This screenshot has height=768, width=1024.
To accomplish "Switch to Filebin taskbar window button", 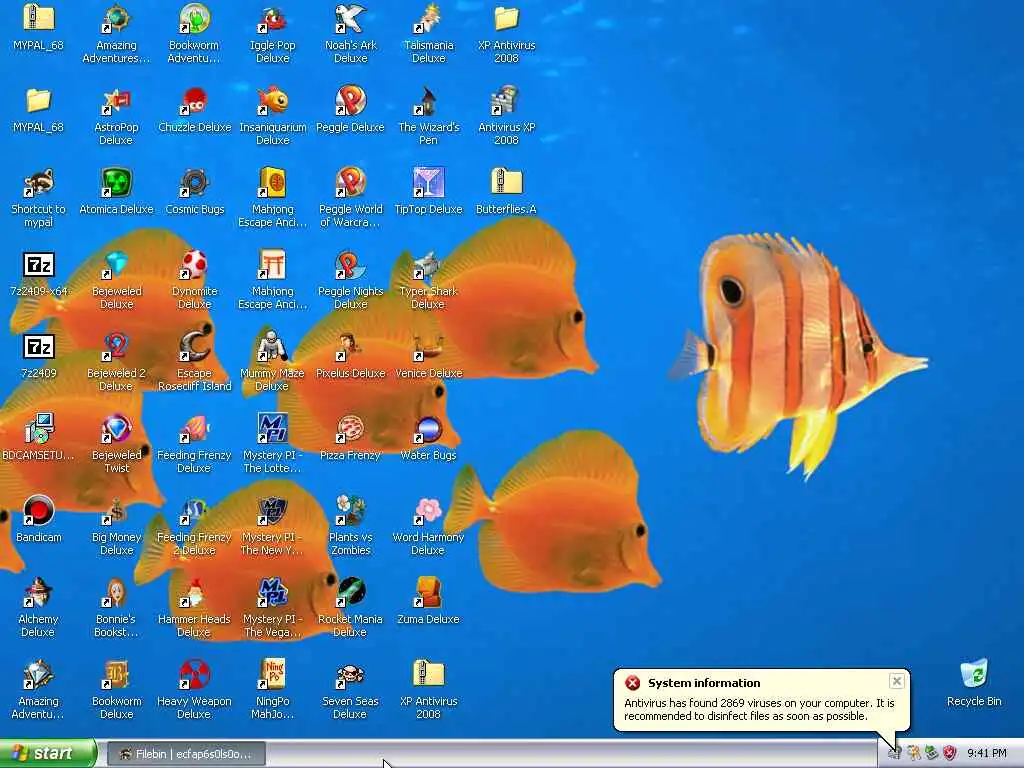I will (186, 754).
